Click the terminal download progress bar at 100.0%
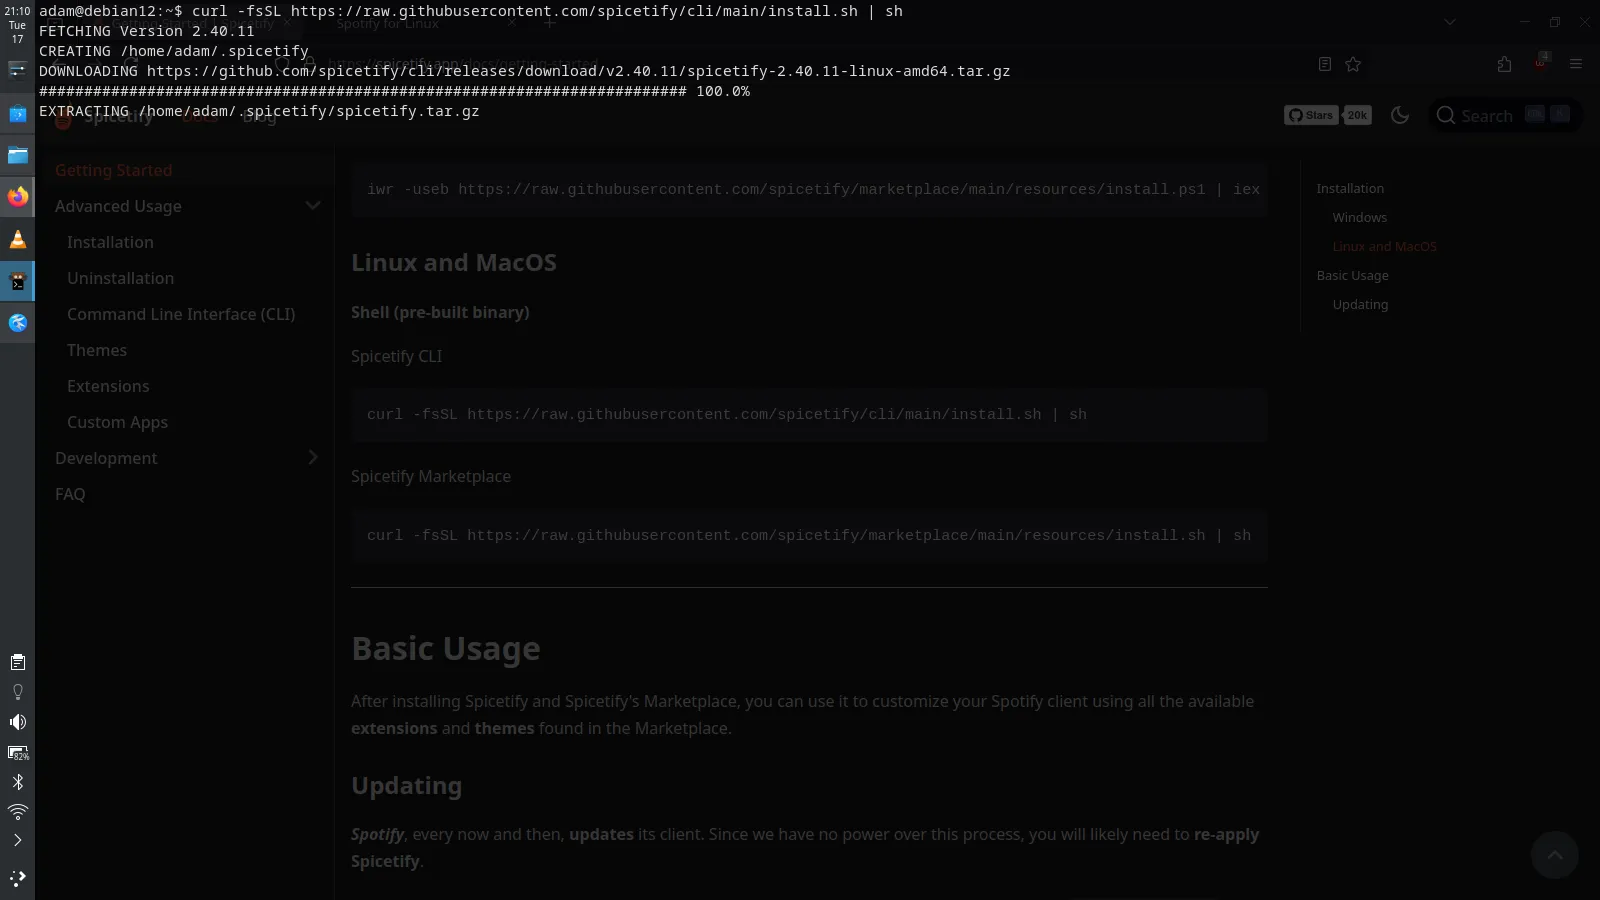 click(394, 91)
